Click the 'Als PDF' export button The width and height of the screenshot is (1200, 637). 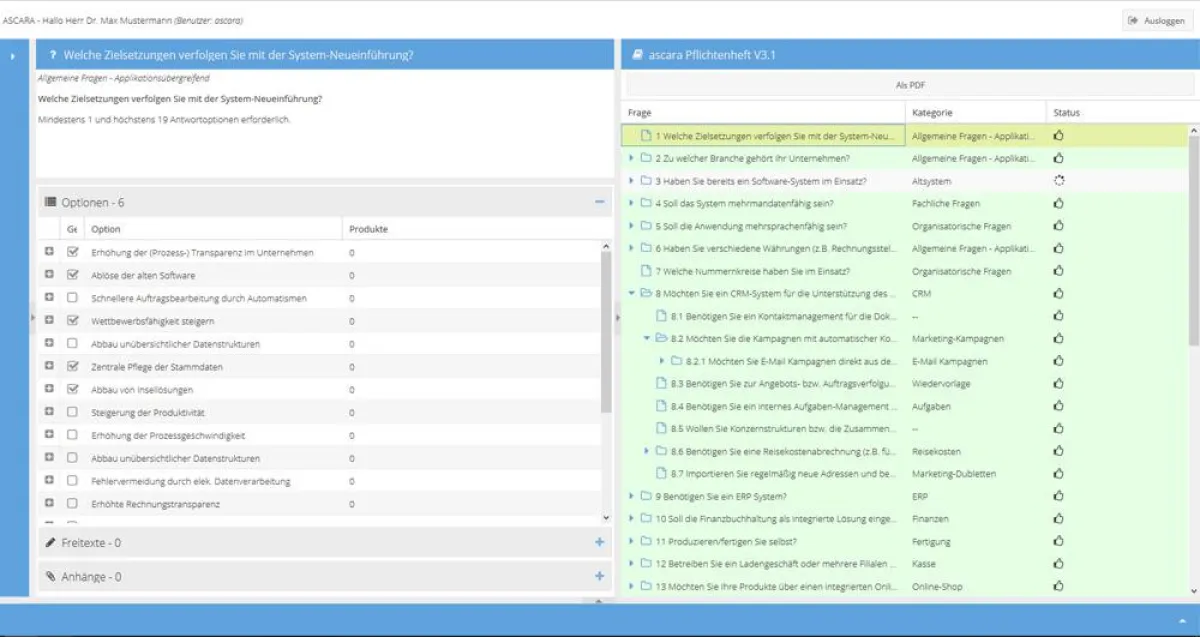(910, 86)
